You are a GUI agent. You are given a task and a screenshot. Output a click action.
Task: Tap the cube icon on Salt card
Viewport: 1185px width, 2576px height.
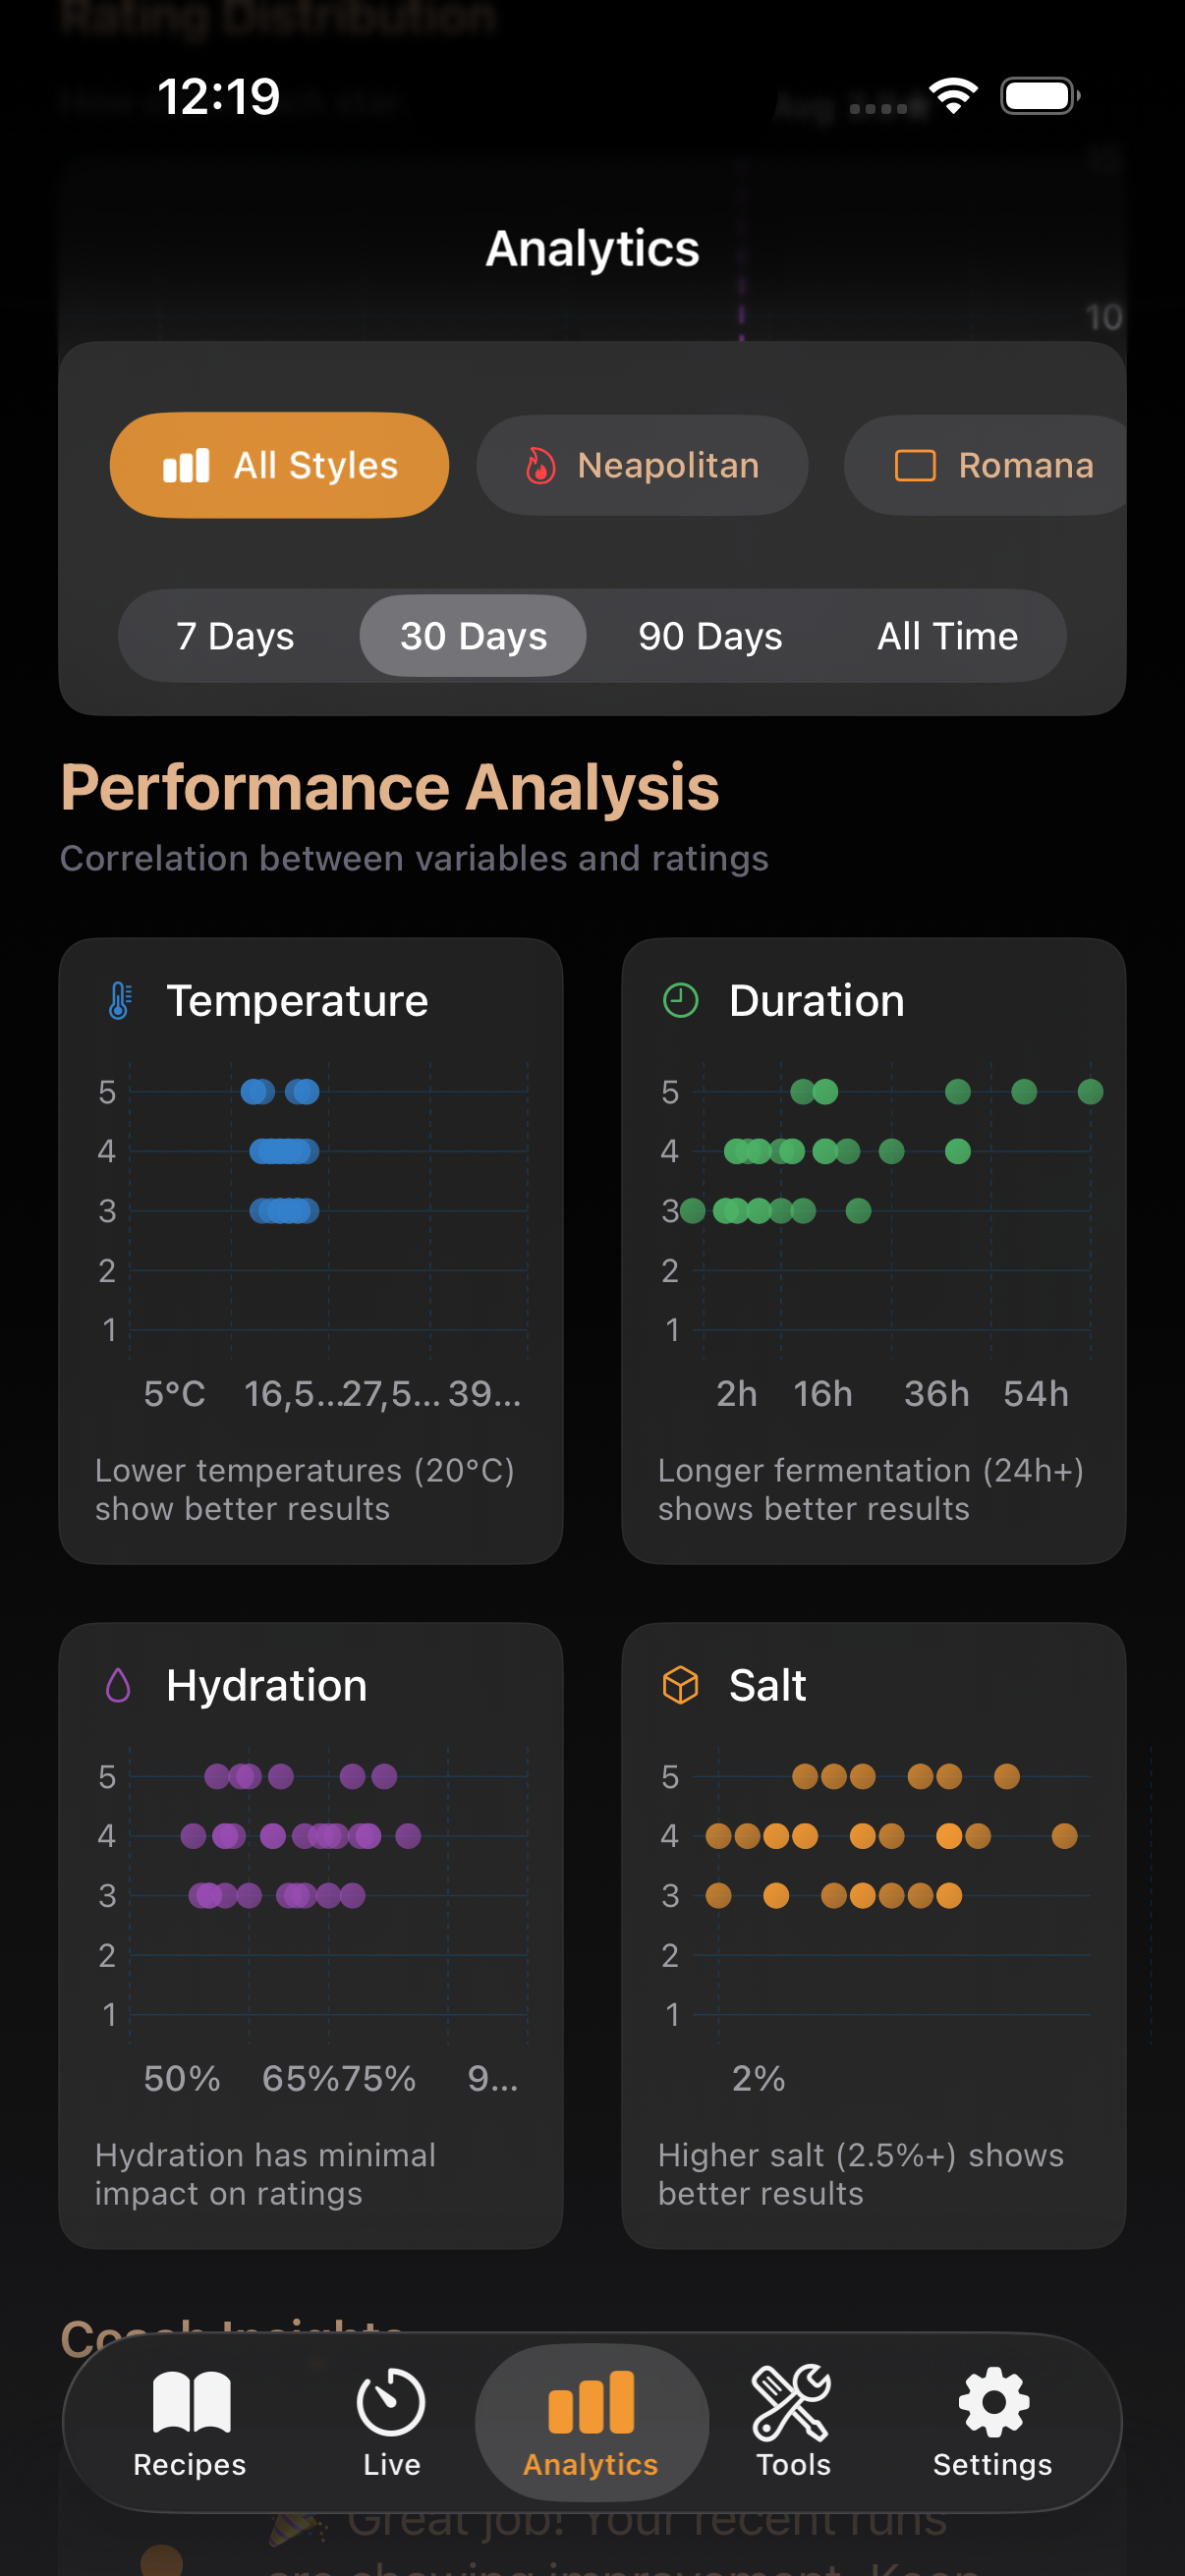[681, 1684]
